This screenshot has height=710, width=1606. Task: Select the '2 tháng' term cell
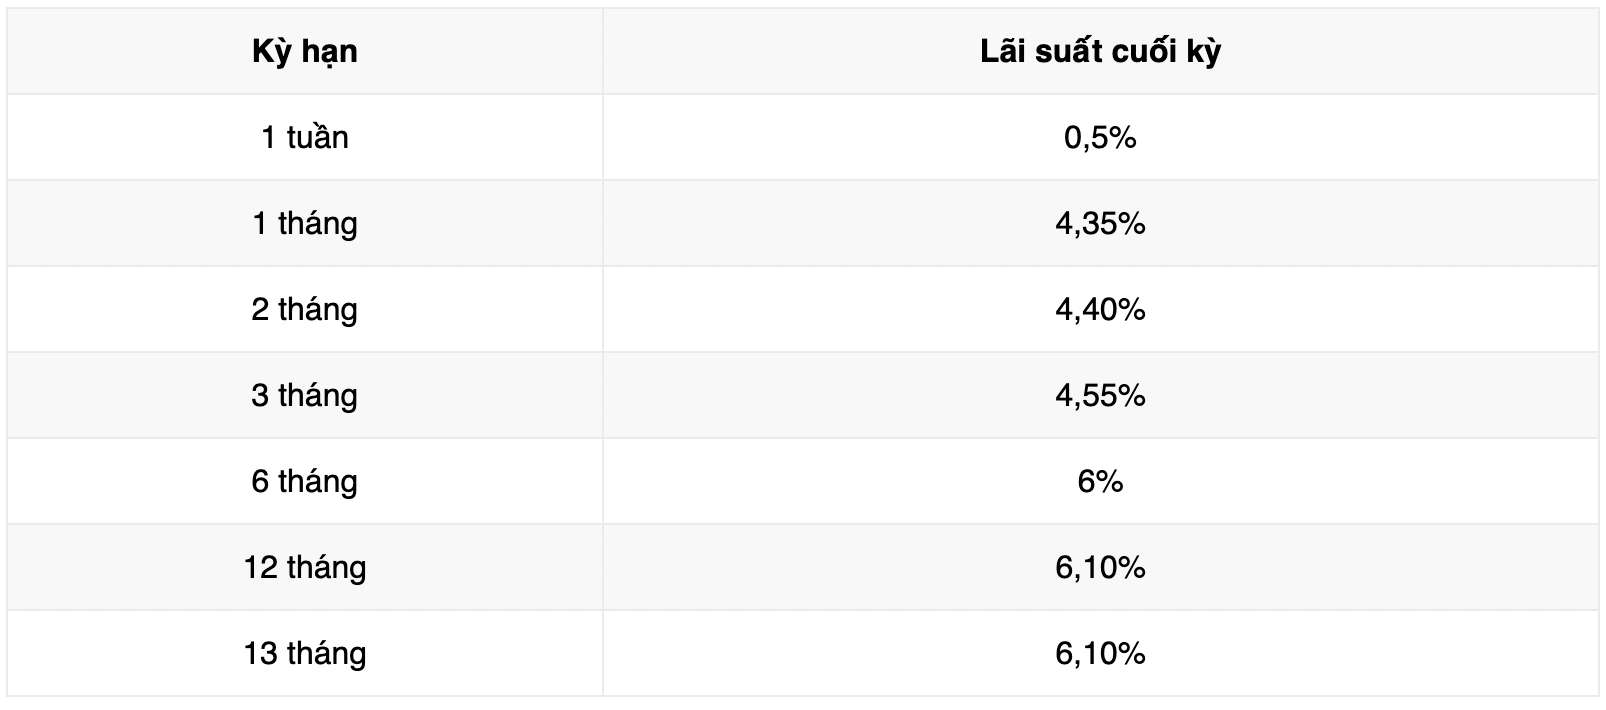[x=304, y=309]
